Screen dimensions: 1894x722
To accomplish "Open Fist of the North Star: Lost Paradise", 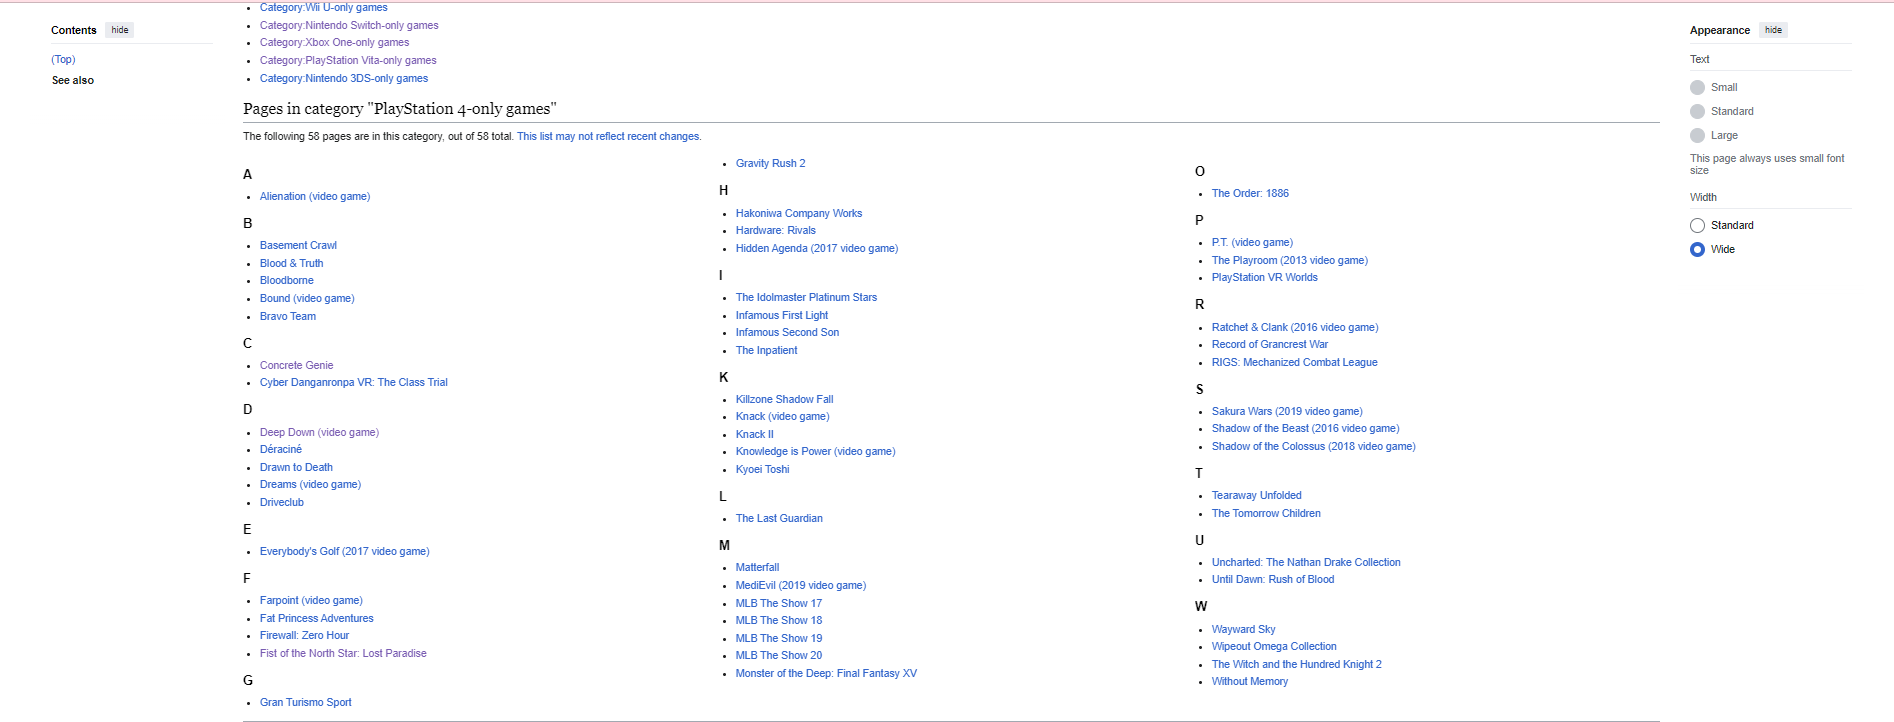I will 343,653.
